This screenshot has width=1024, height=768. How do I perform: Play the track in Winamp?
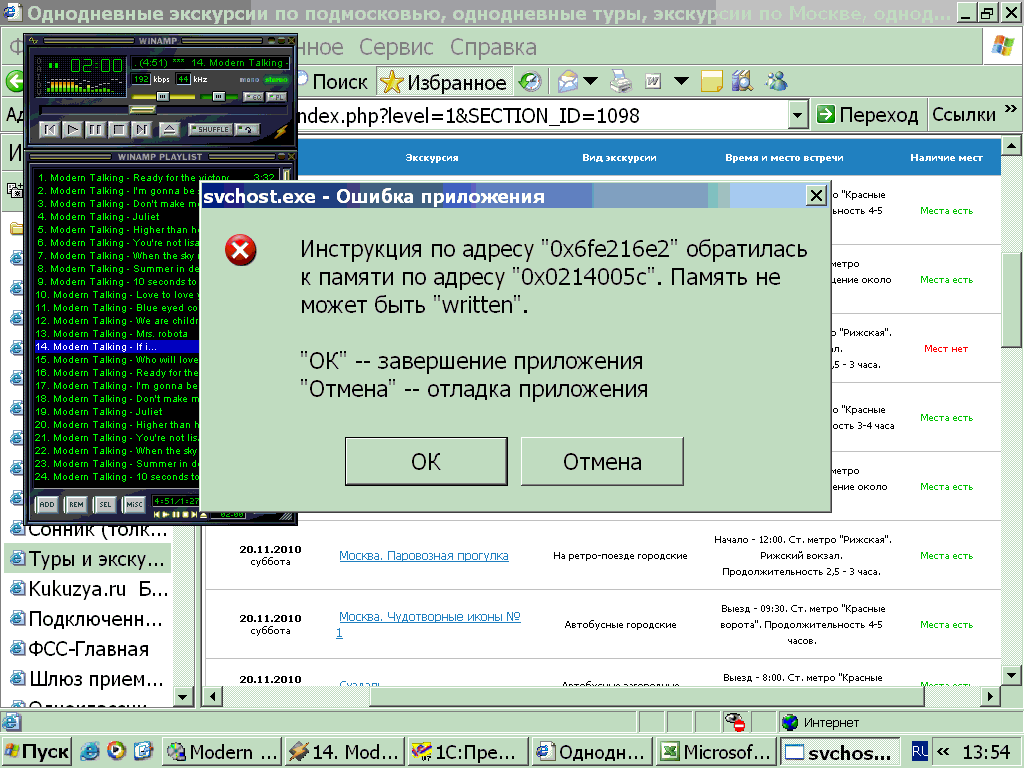tap(72, 129)
